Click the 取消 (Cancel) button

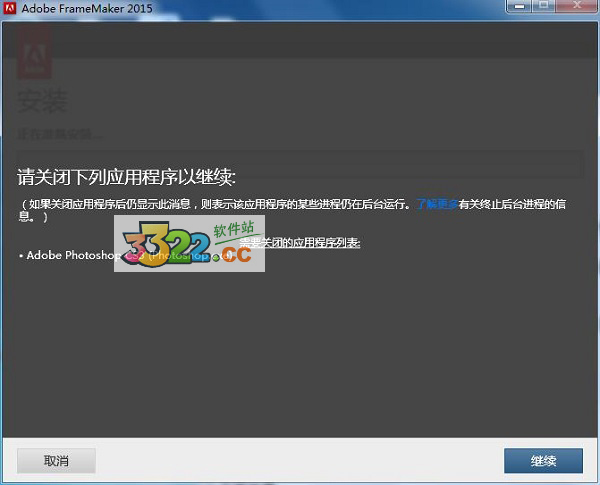pyautogui.click(x=56, y=461)
